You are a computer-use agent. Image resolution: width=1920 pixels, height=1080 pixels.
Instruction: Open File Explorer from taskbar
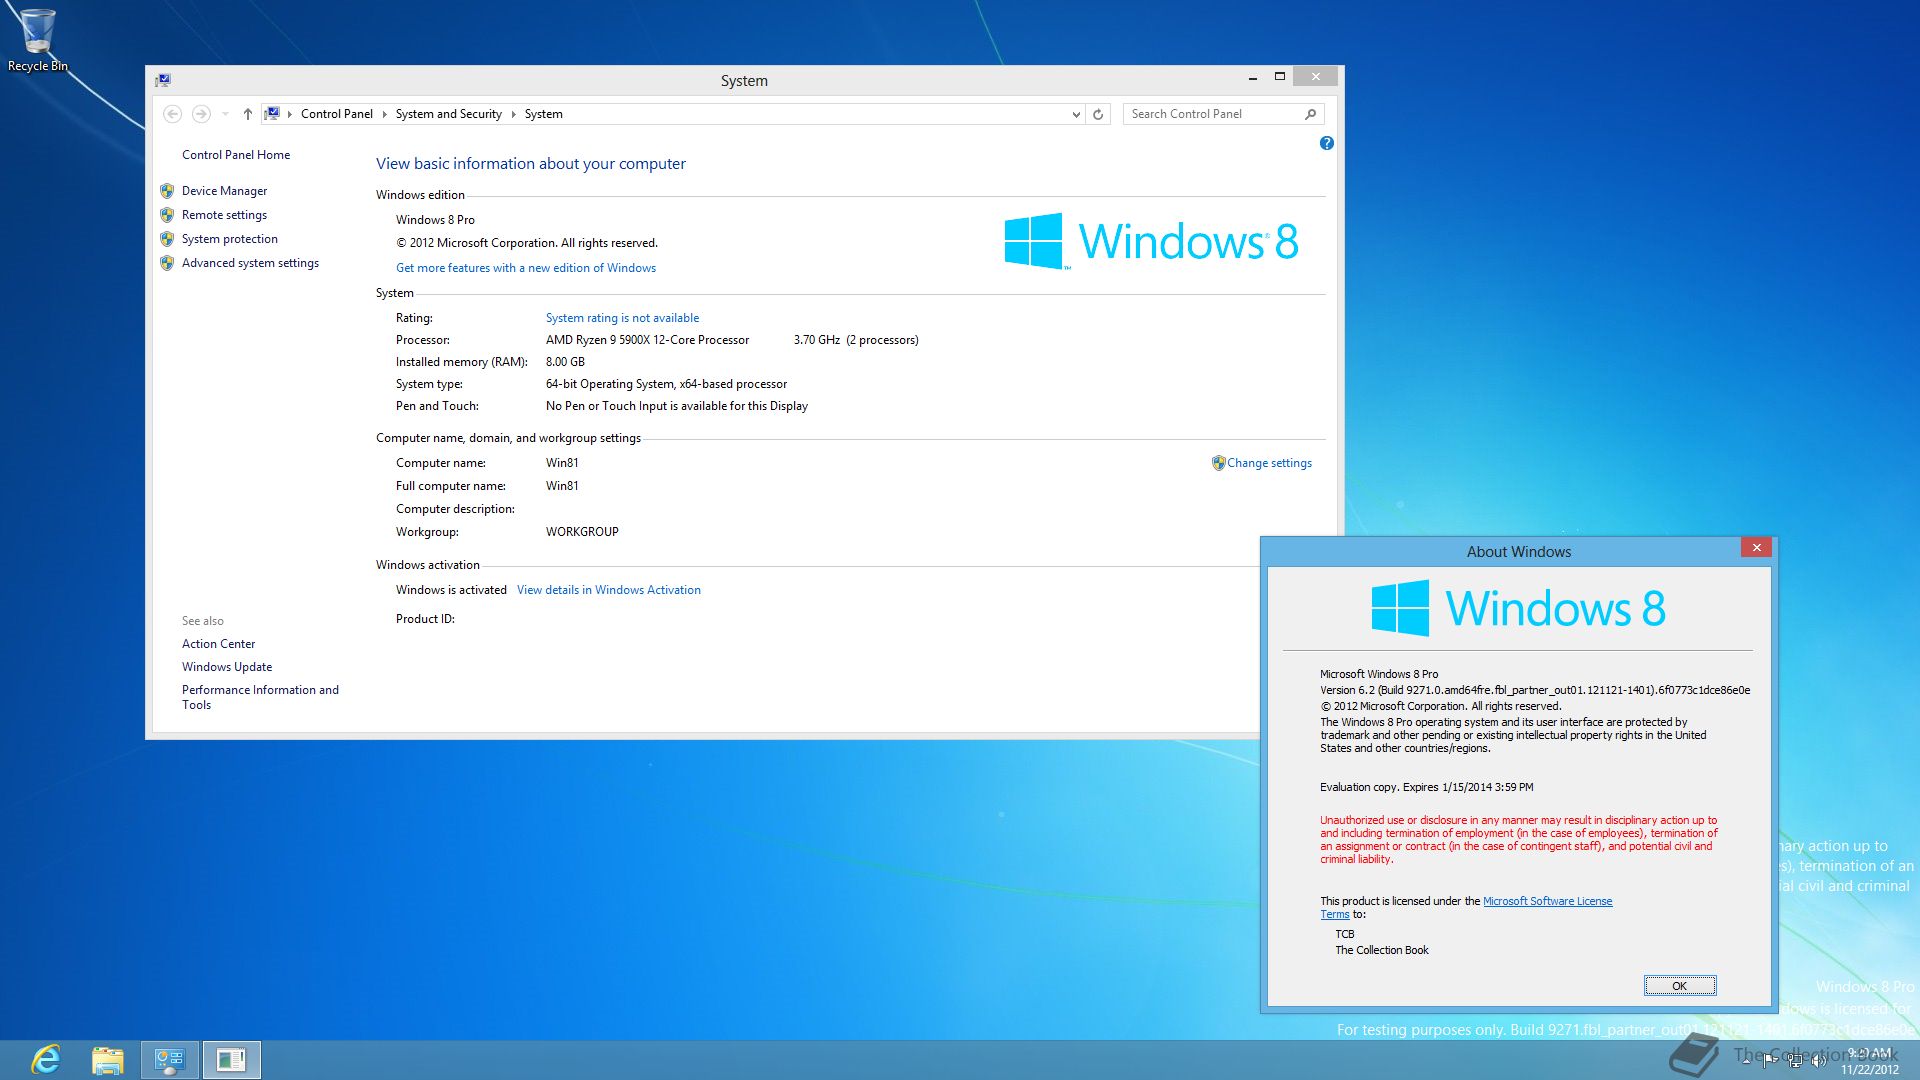click(107, 1060)
